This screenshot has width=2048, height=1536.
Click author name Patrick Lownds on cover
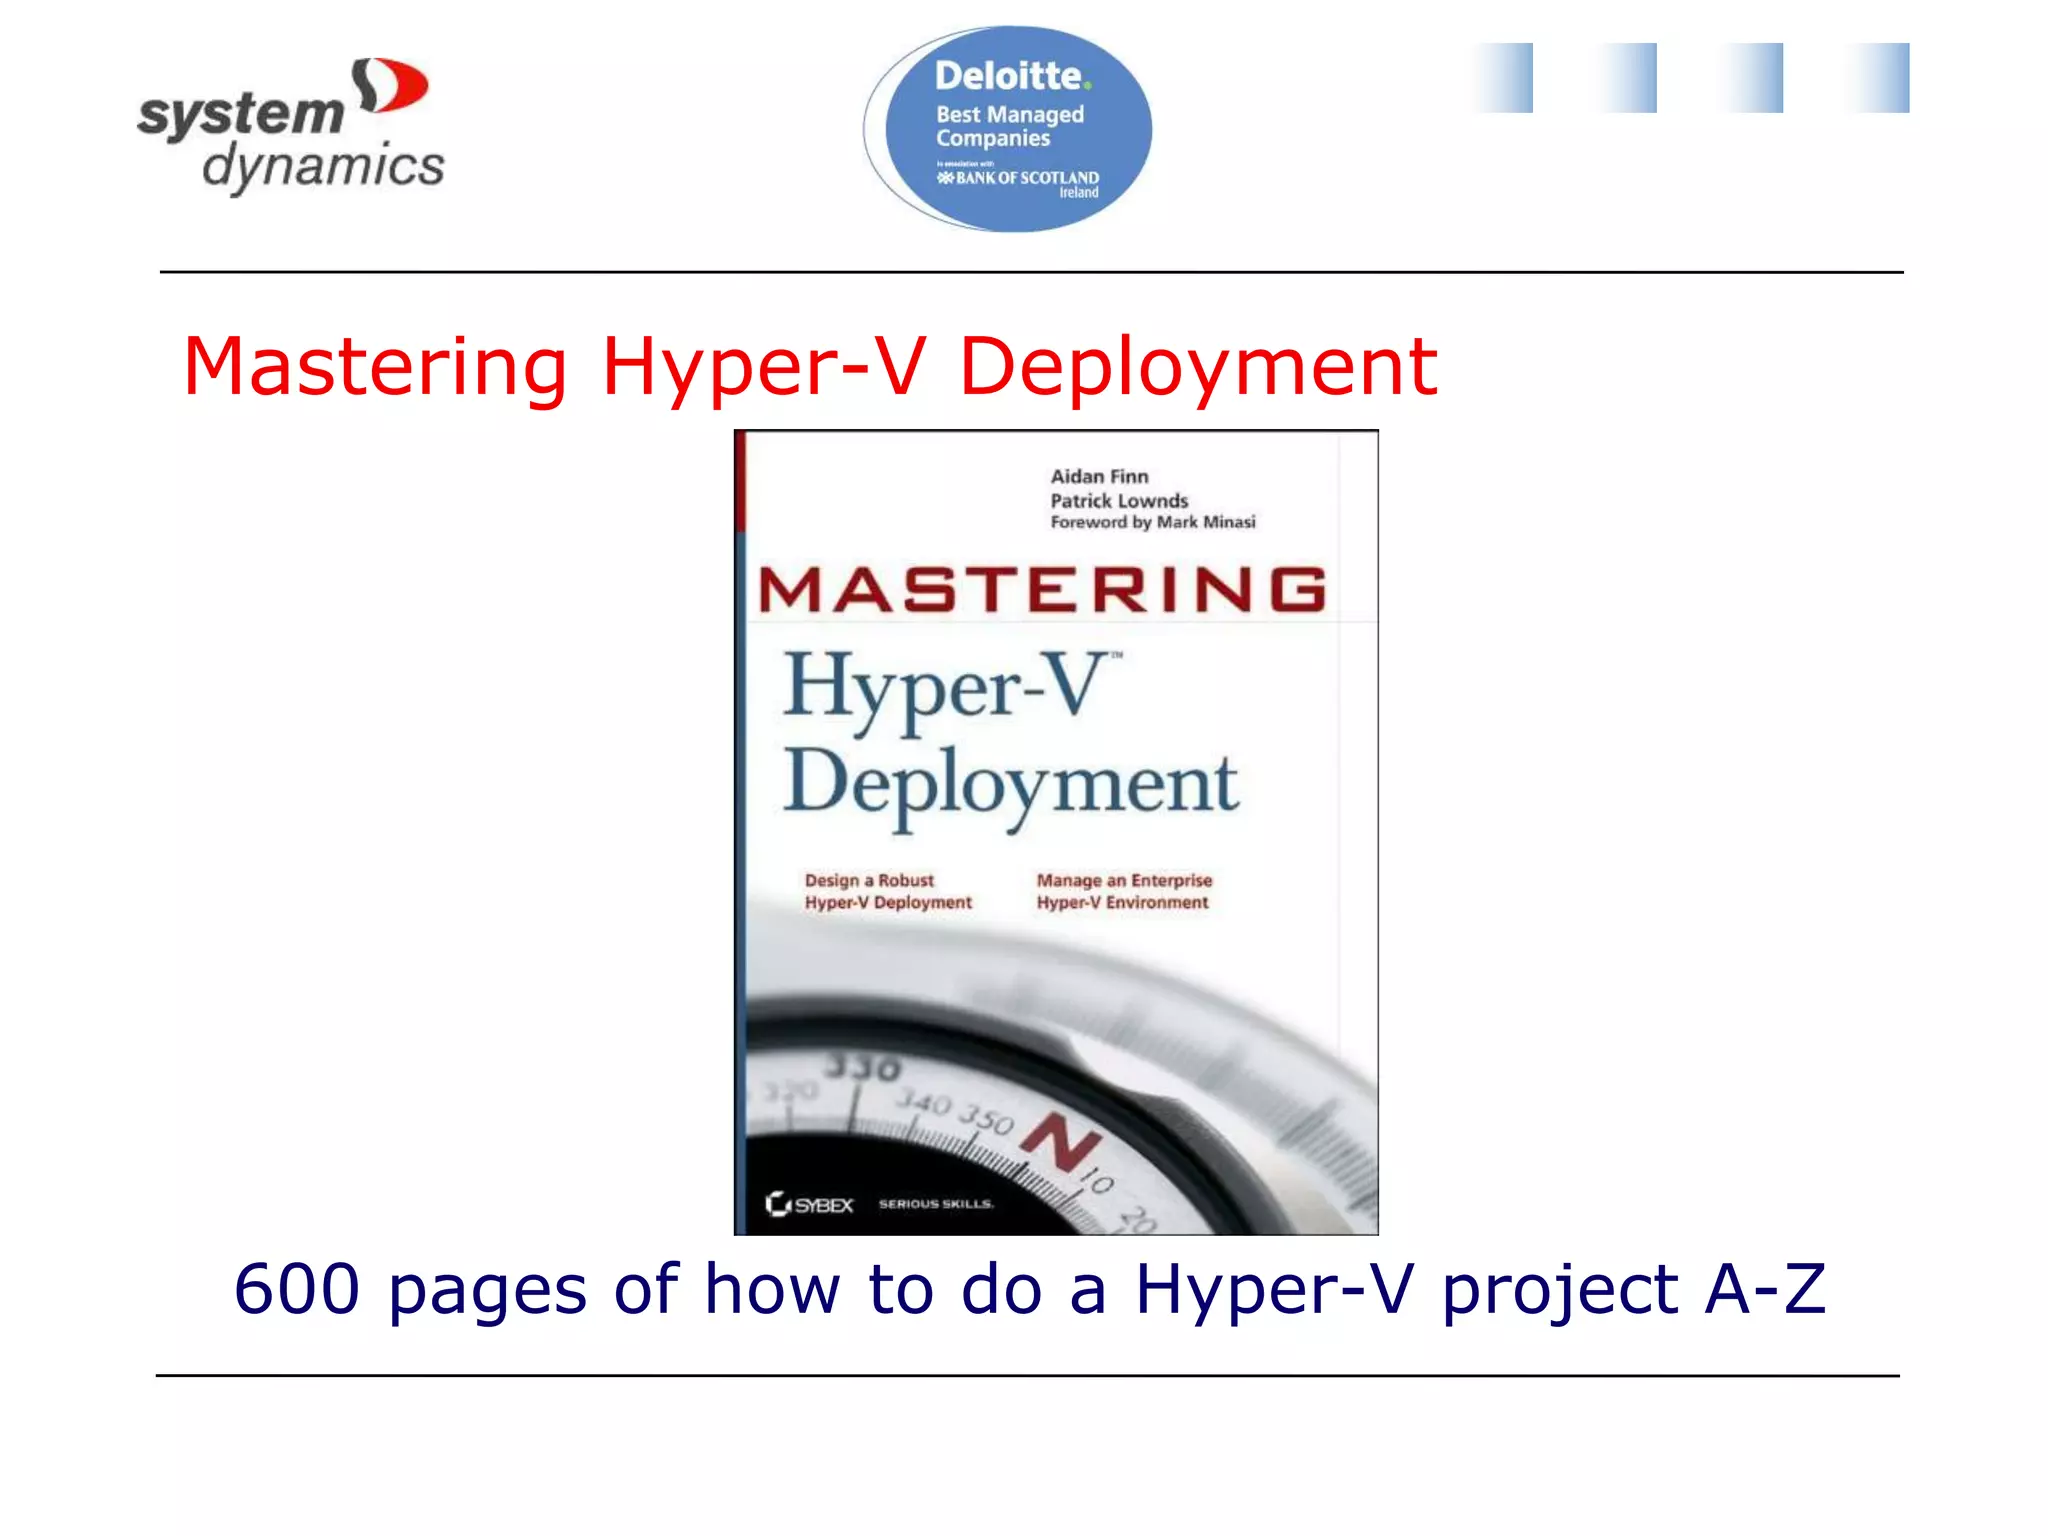(1119, 500)
